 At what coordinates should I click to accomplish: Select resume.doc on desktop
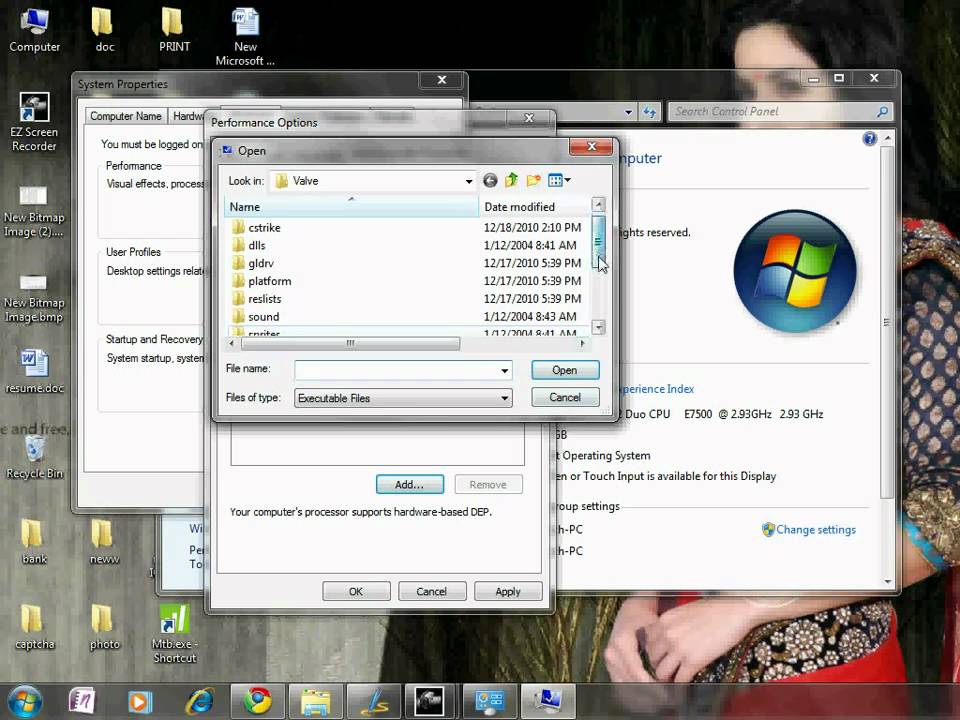point(34,371)
